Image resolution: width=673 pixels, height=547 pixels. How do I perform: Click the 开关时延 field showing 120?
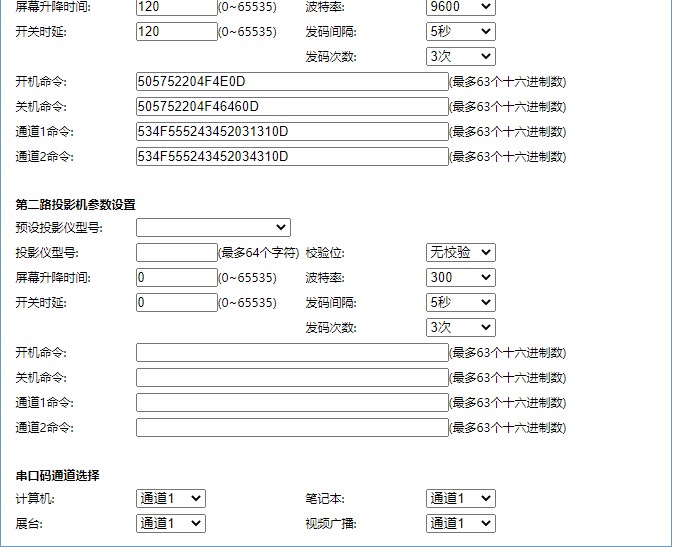click(176, 31)
